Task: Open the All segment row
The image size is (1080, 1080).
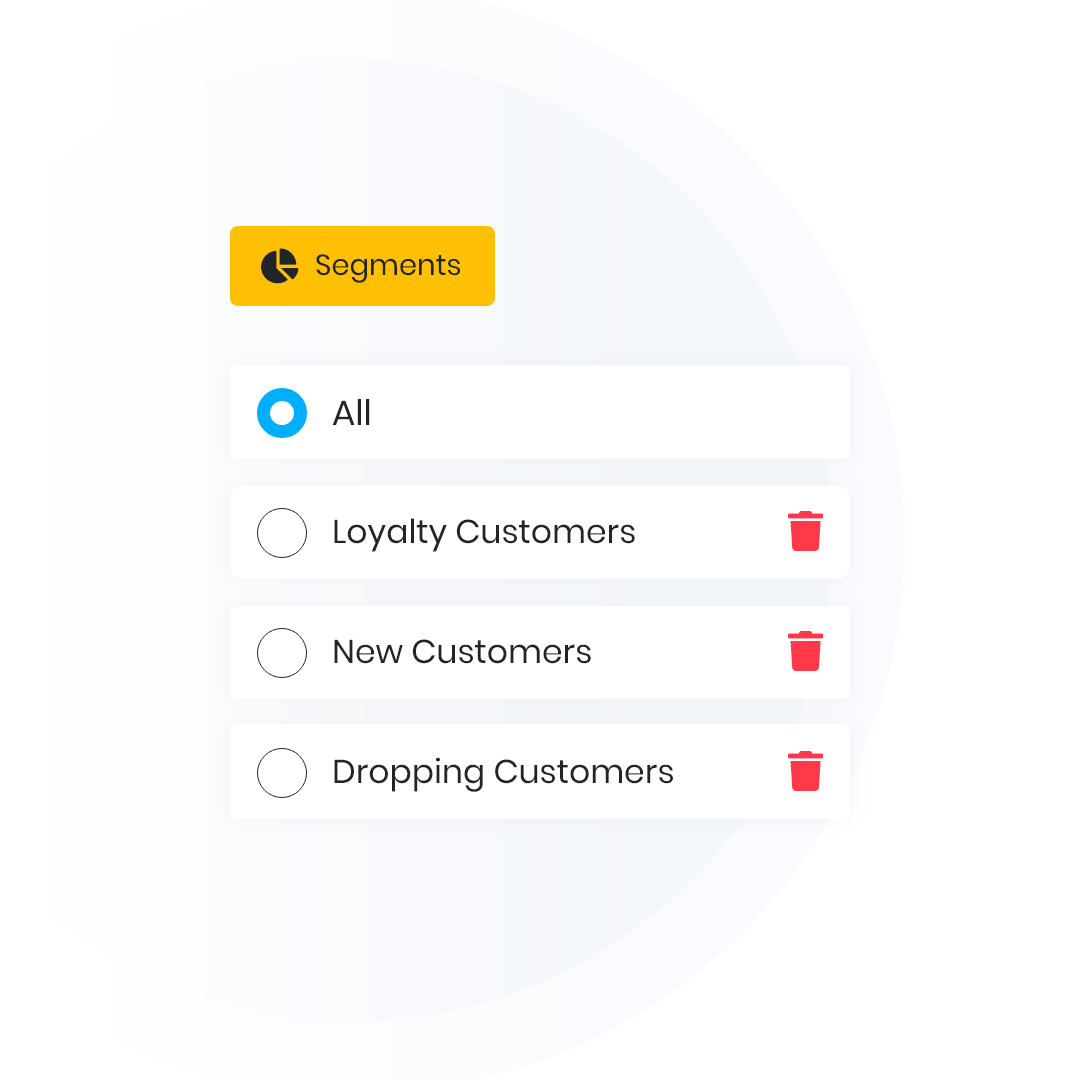Action: [540, 412]
